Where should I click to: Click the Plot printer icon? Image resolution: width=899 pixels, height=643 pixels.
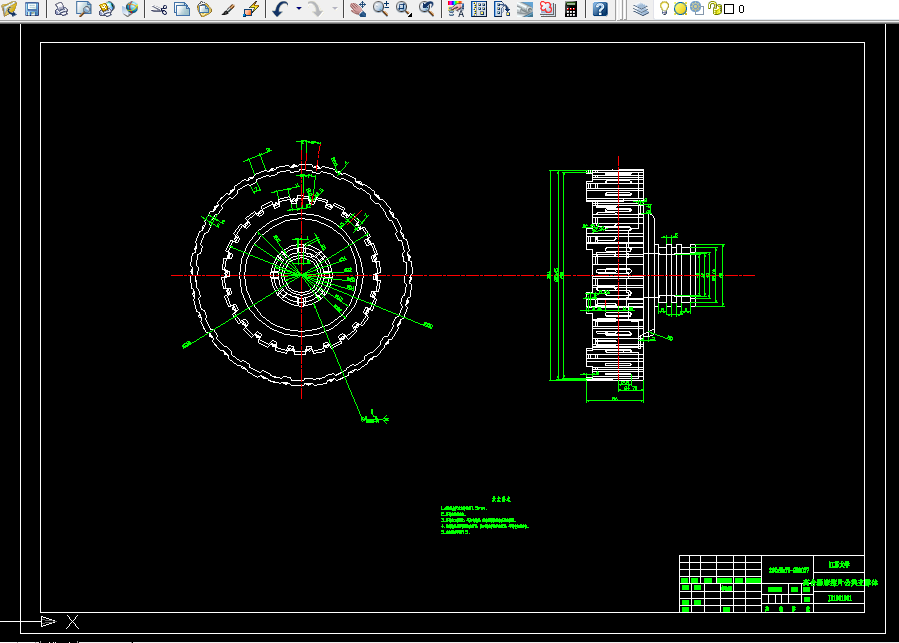61,9
